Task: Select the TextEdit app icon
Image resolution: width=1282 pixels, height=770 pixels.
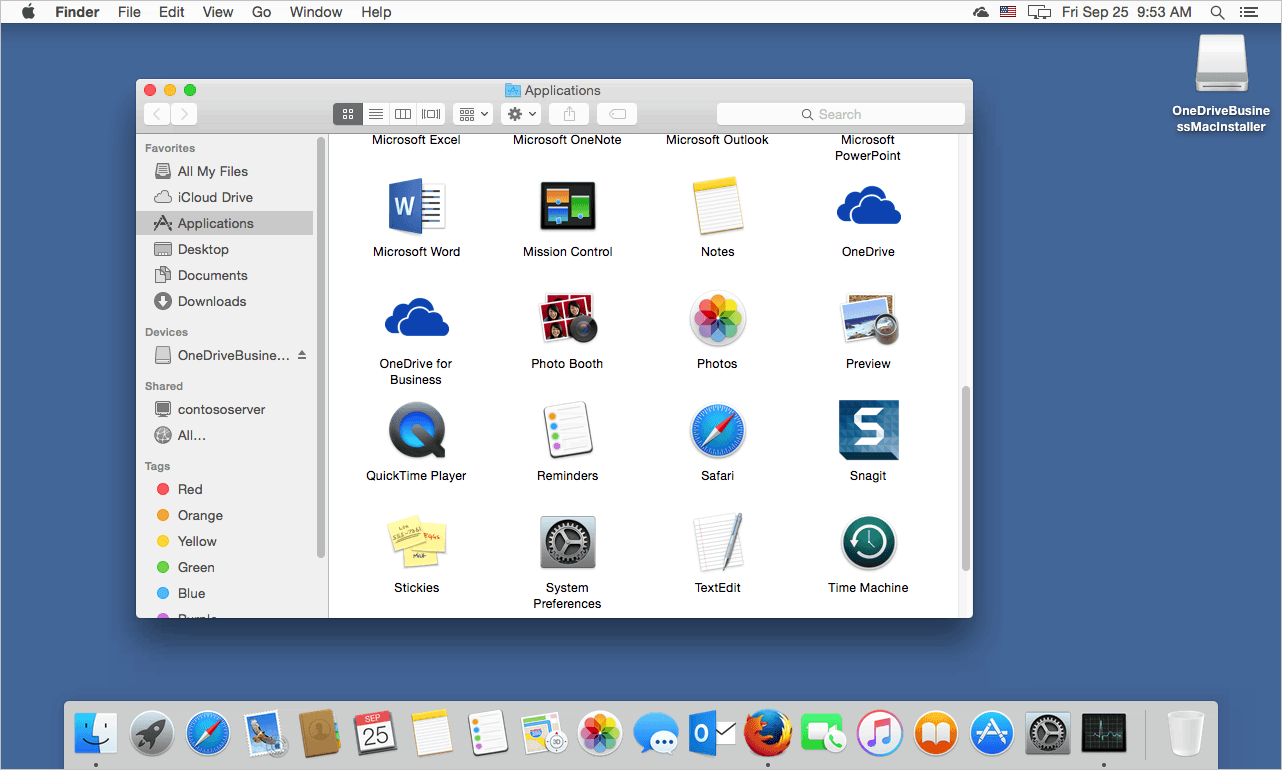Action: tap(717, 543)
